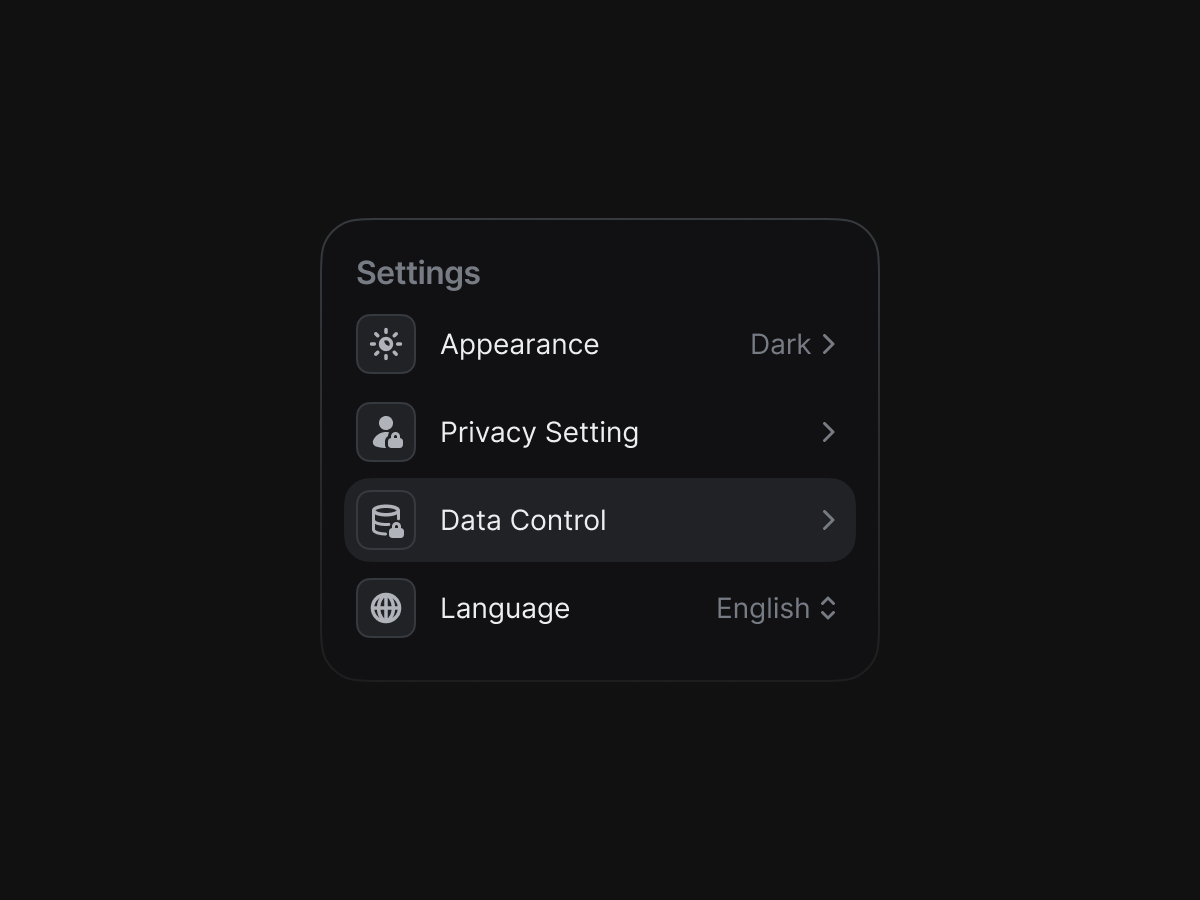Click the globe symbol next to Language
The height and width of the screenshot is (900, 1200).
[386, 608]
